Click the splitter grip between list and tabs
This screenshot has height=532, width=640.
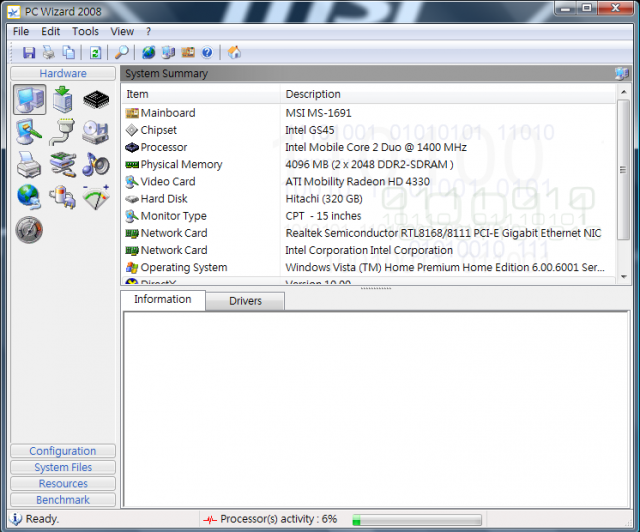[x=376, y=288]
